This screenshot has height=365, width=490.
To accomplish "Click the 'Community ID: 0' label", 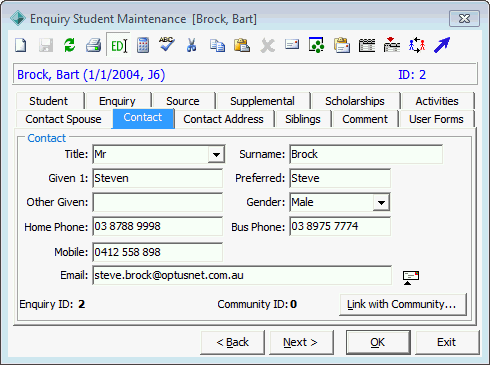I will pos(257,304).
